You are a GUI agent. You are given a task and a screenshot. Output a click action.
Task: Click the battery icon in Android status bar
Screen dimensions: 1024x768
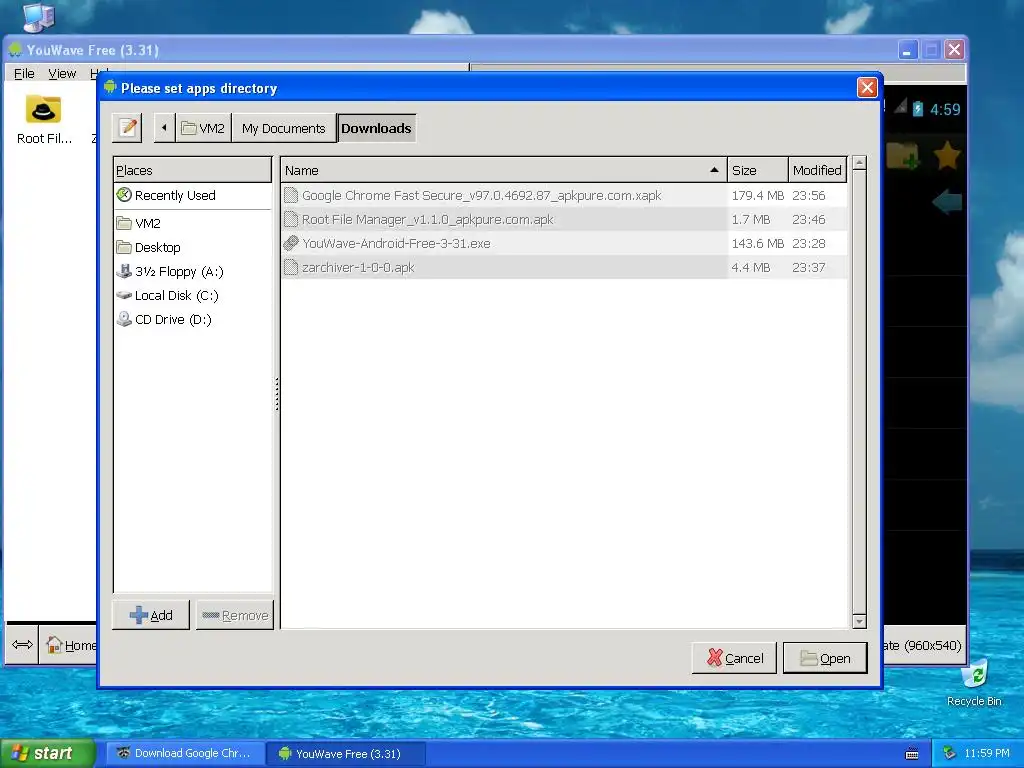coord(918,108)
